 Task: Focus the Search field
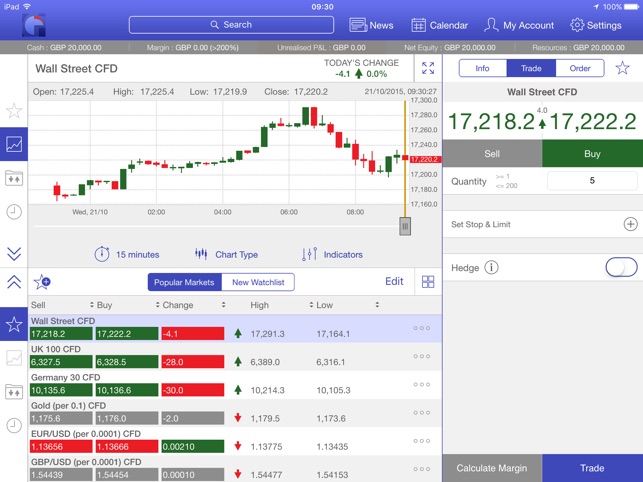click(x=231, y=25)
